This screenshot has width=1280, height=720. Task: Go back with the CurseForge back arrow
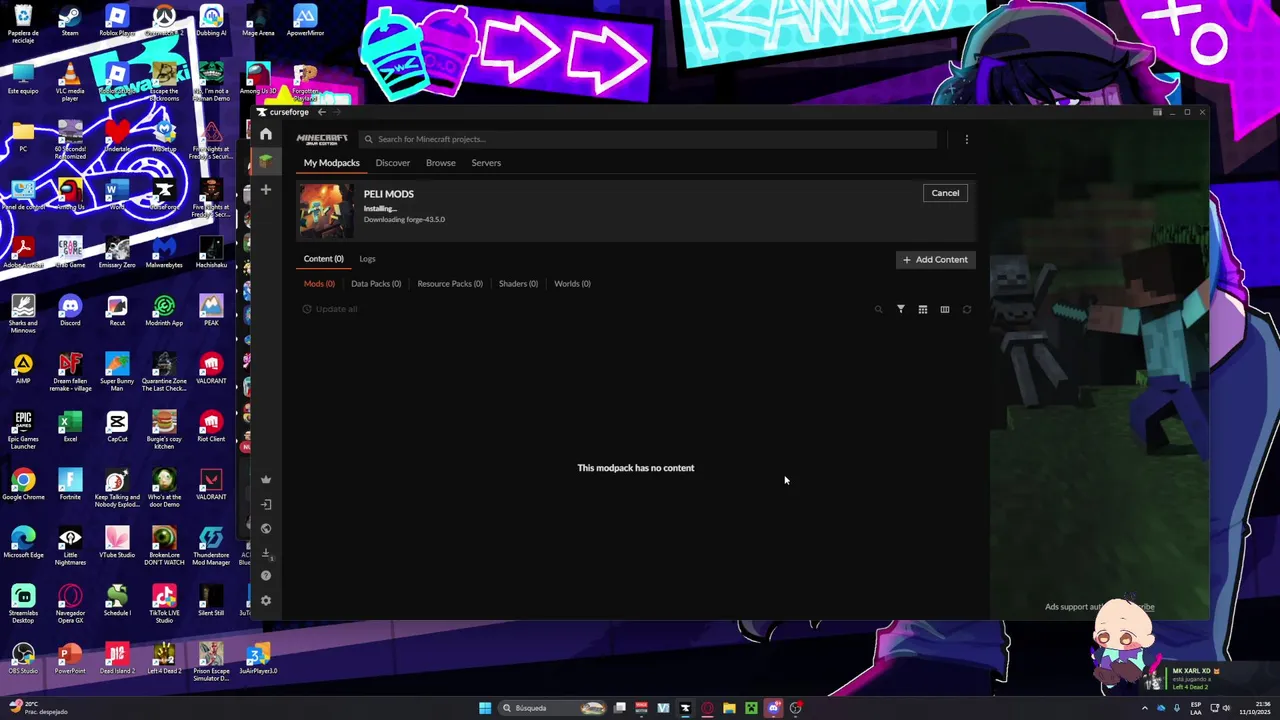click(x=321, y=112)
